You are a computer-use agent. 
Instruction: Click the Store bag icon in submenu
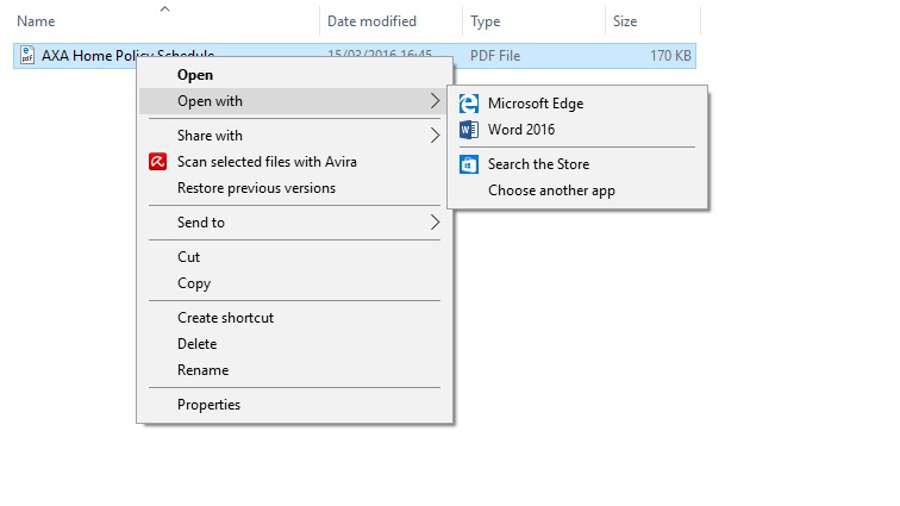(x=468, y=165)
